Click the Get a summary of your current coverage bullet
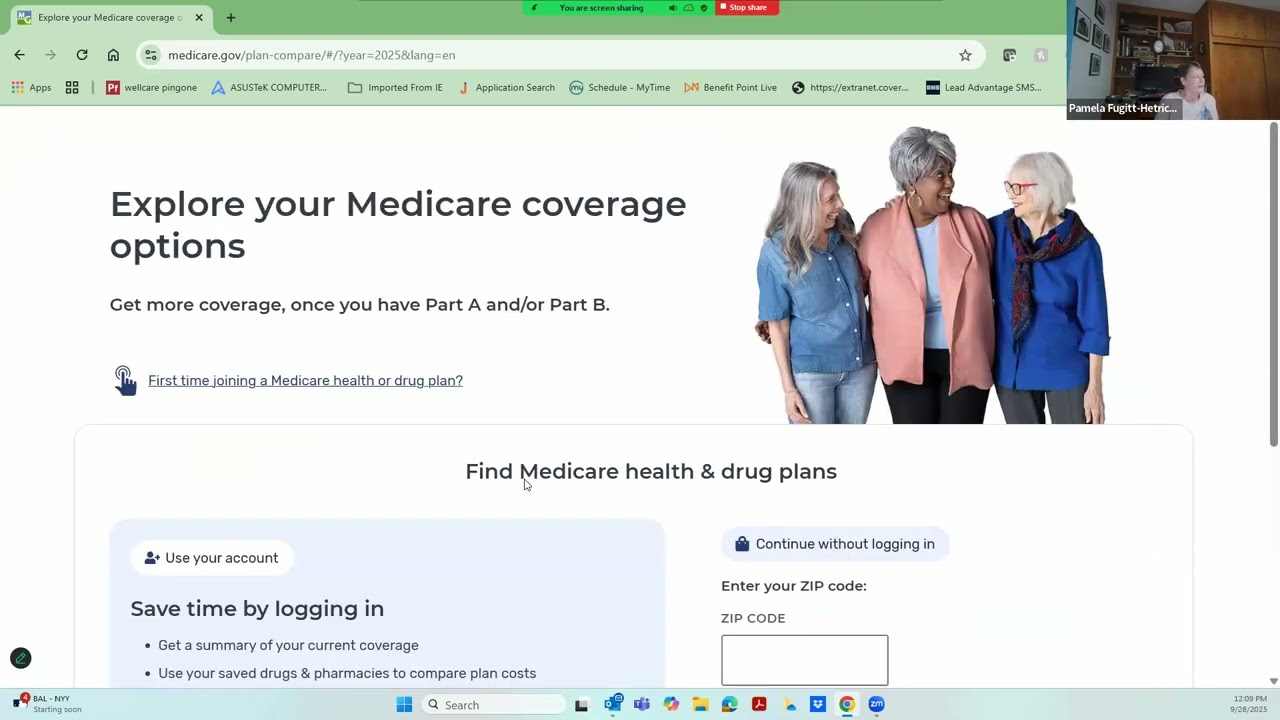The image size is (1280, 720). click(x=288, y=645)
